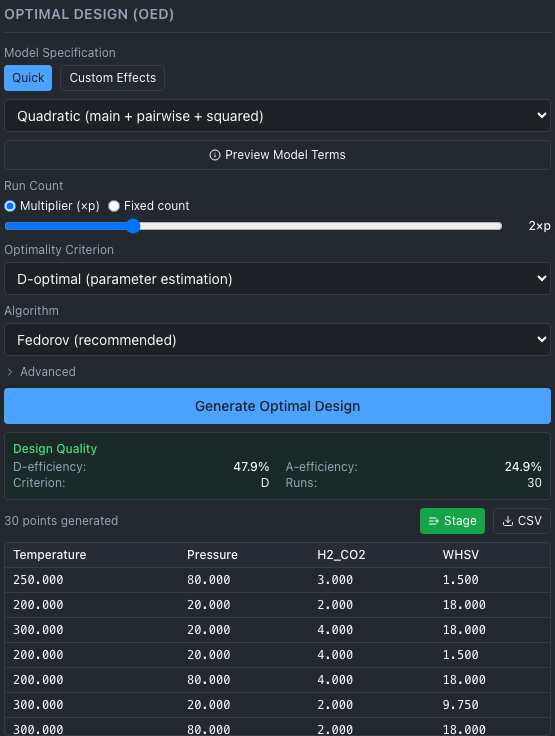The height and width of the screenshot is (736, 555).
Task: Click the Pressure column header
Action: (212, 555)
